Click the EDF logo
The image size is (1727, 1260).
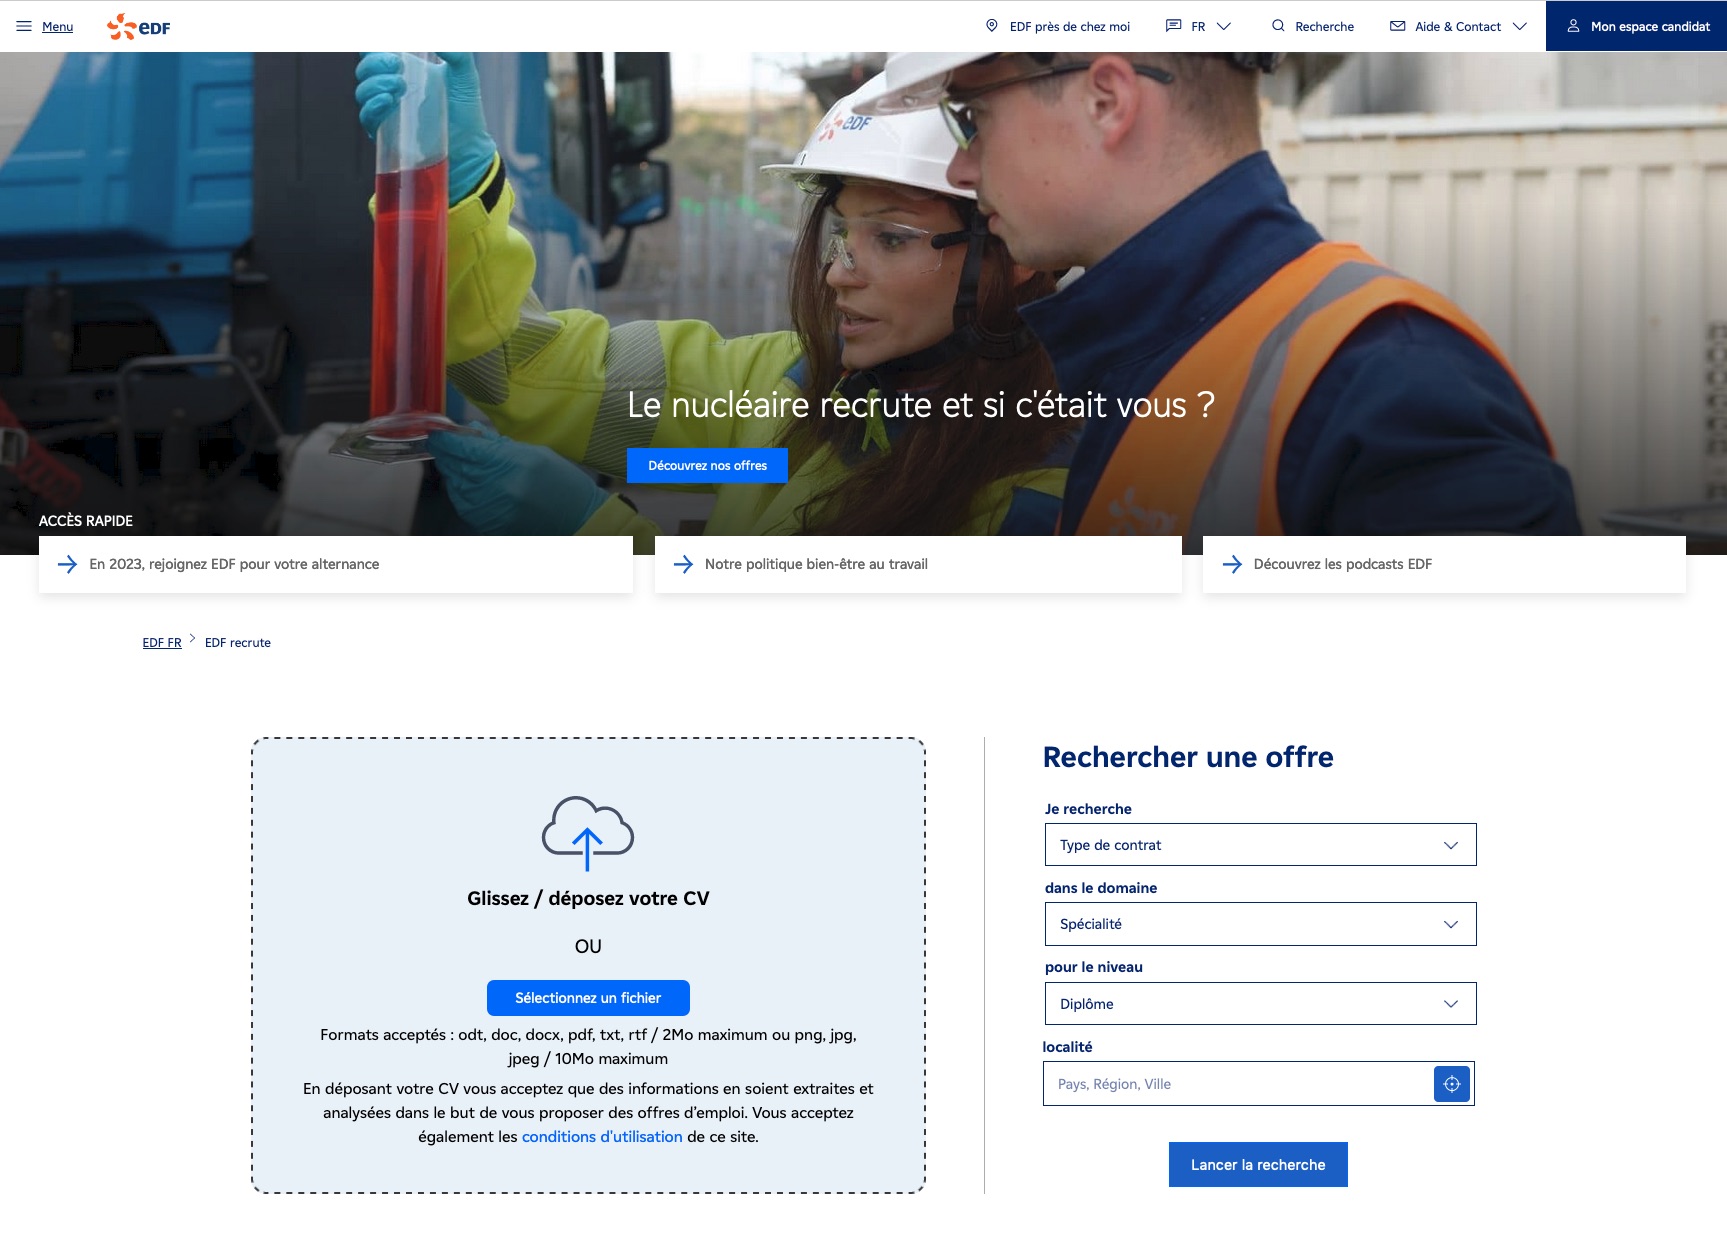(139, 27)
